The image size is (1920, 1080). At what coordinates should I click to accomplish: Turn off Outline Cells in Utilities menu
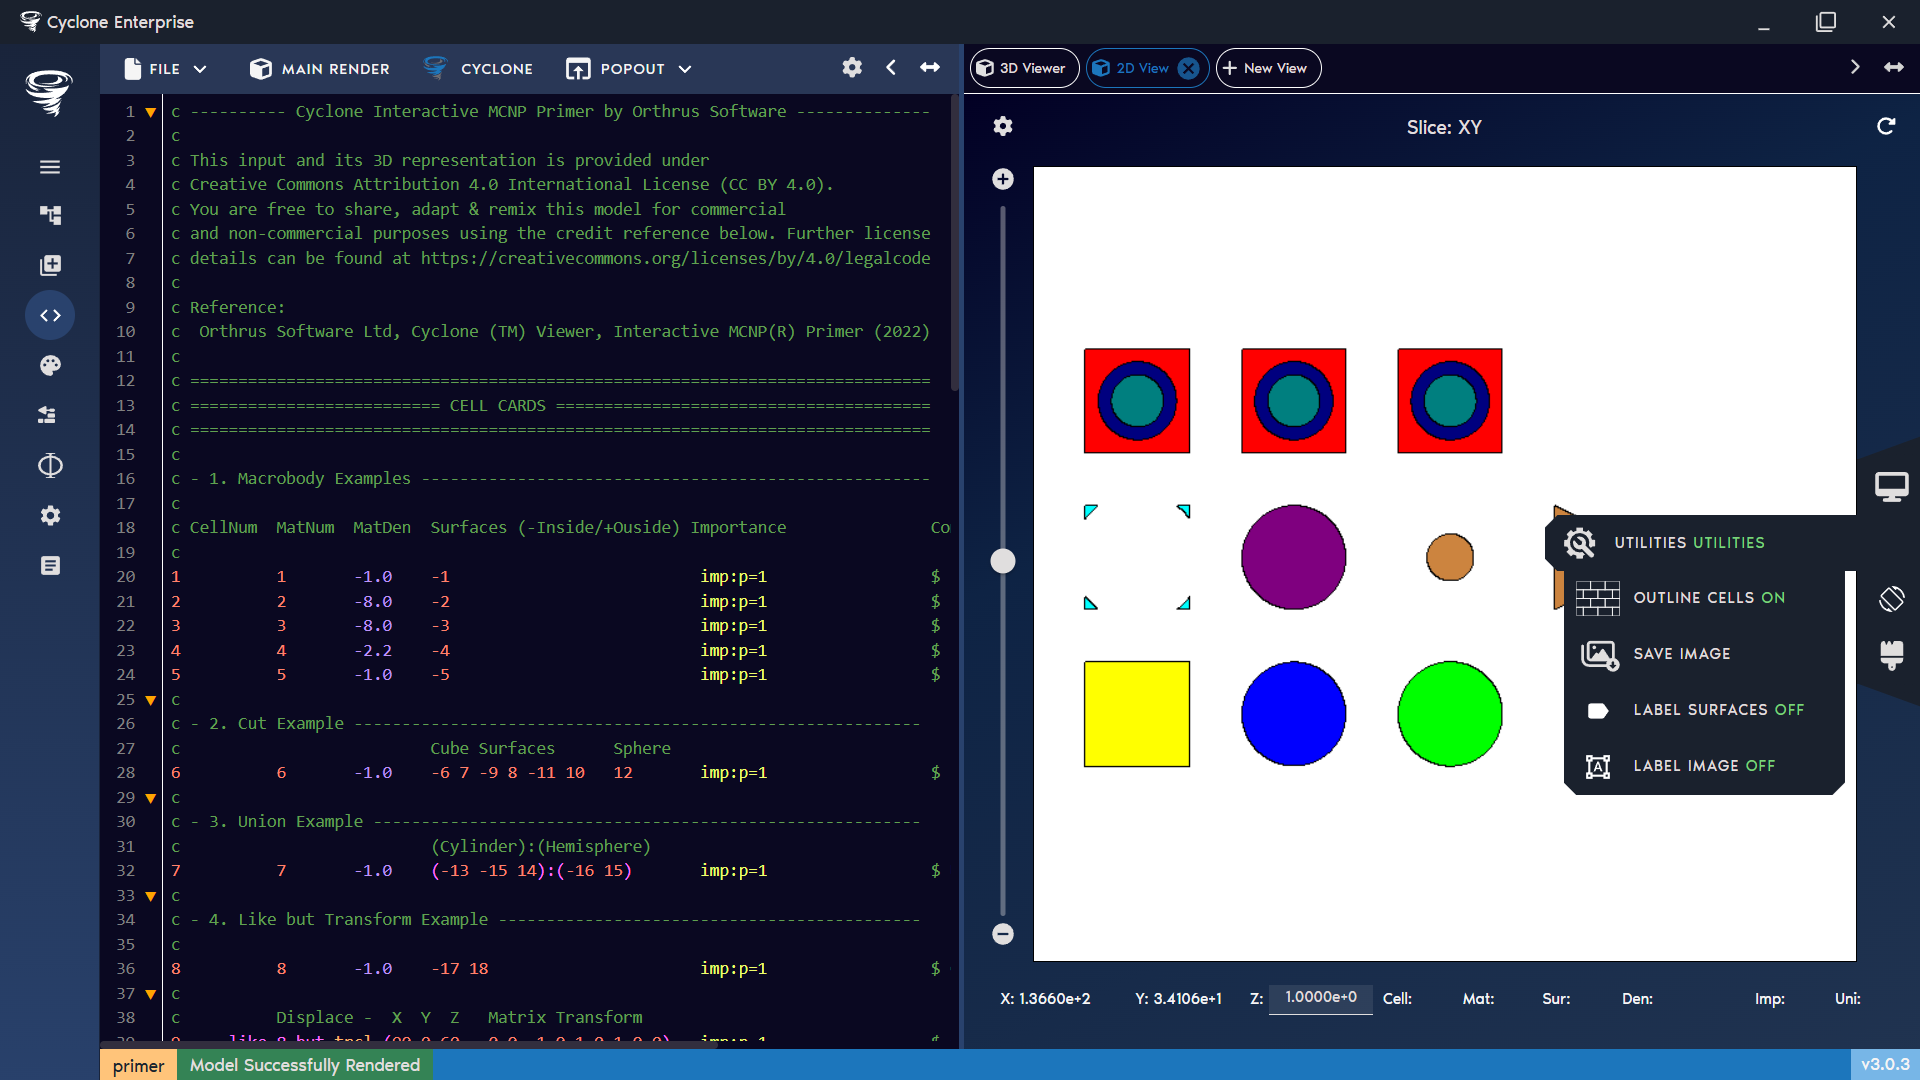pos(1709,597)
